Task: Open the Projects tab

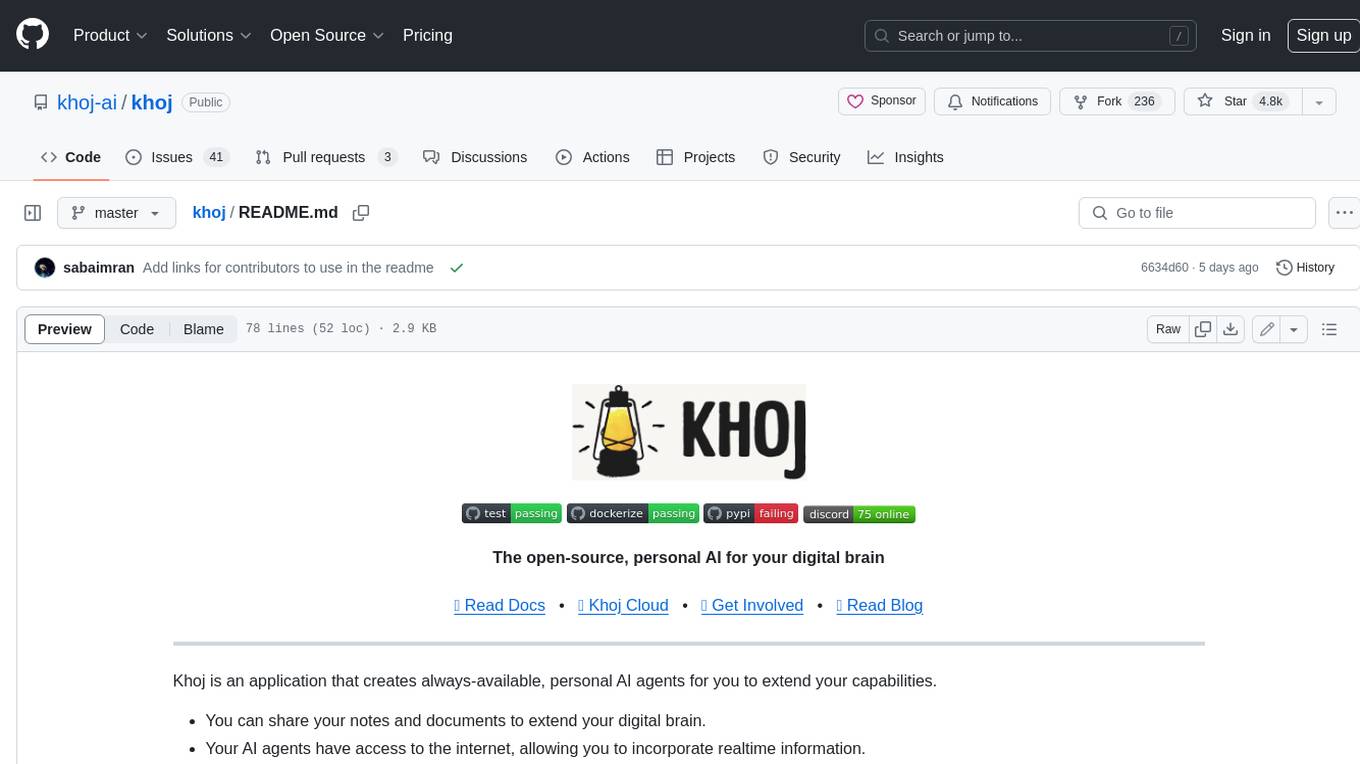Action: point(696,157)
